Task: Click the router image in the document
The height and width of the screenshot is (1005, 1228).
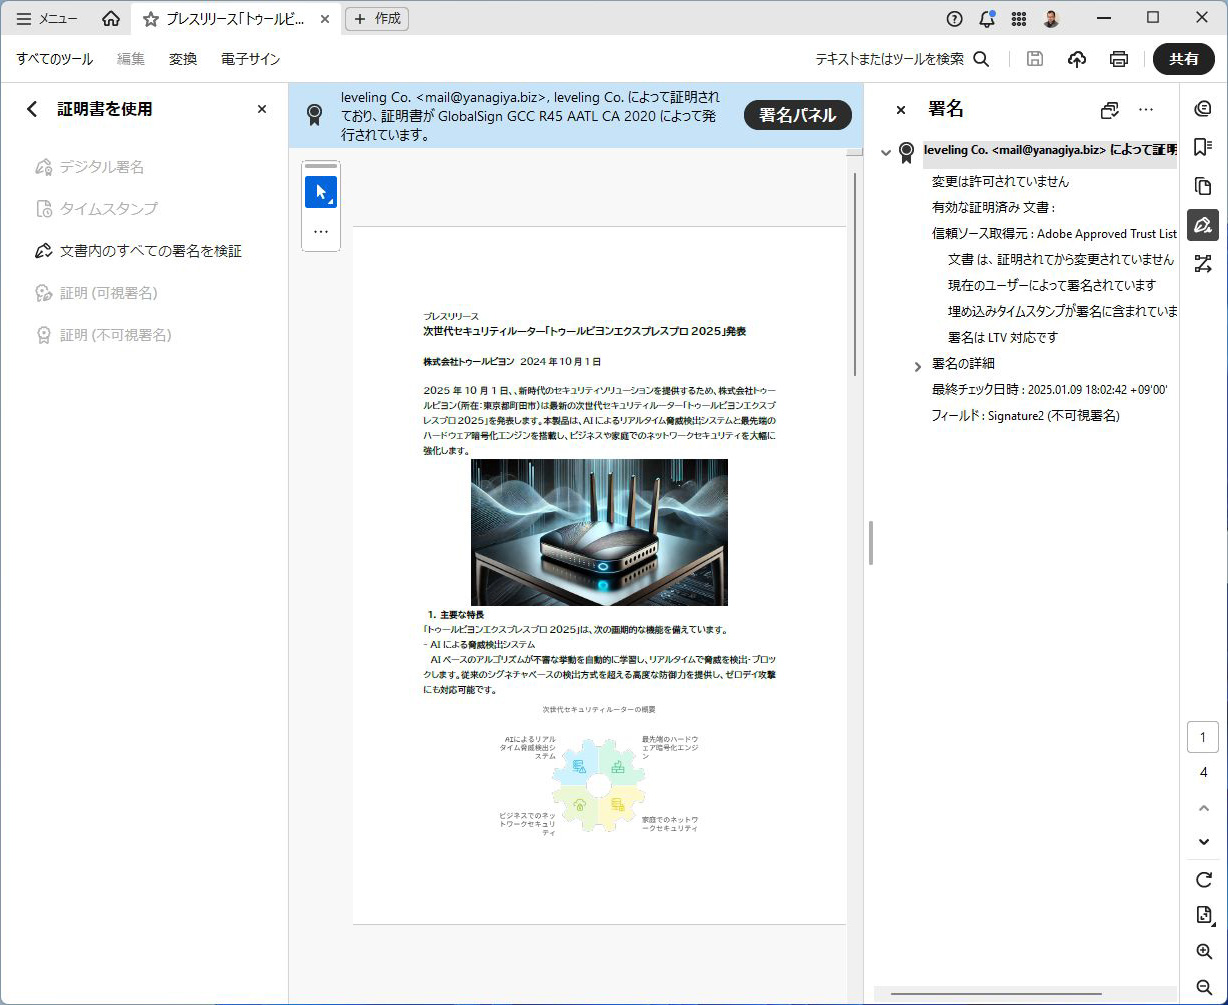Action: (x=599, y=532)
